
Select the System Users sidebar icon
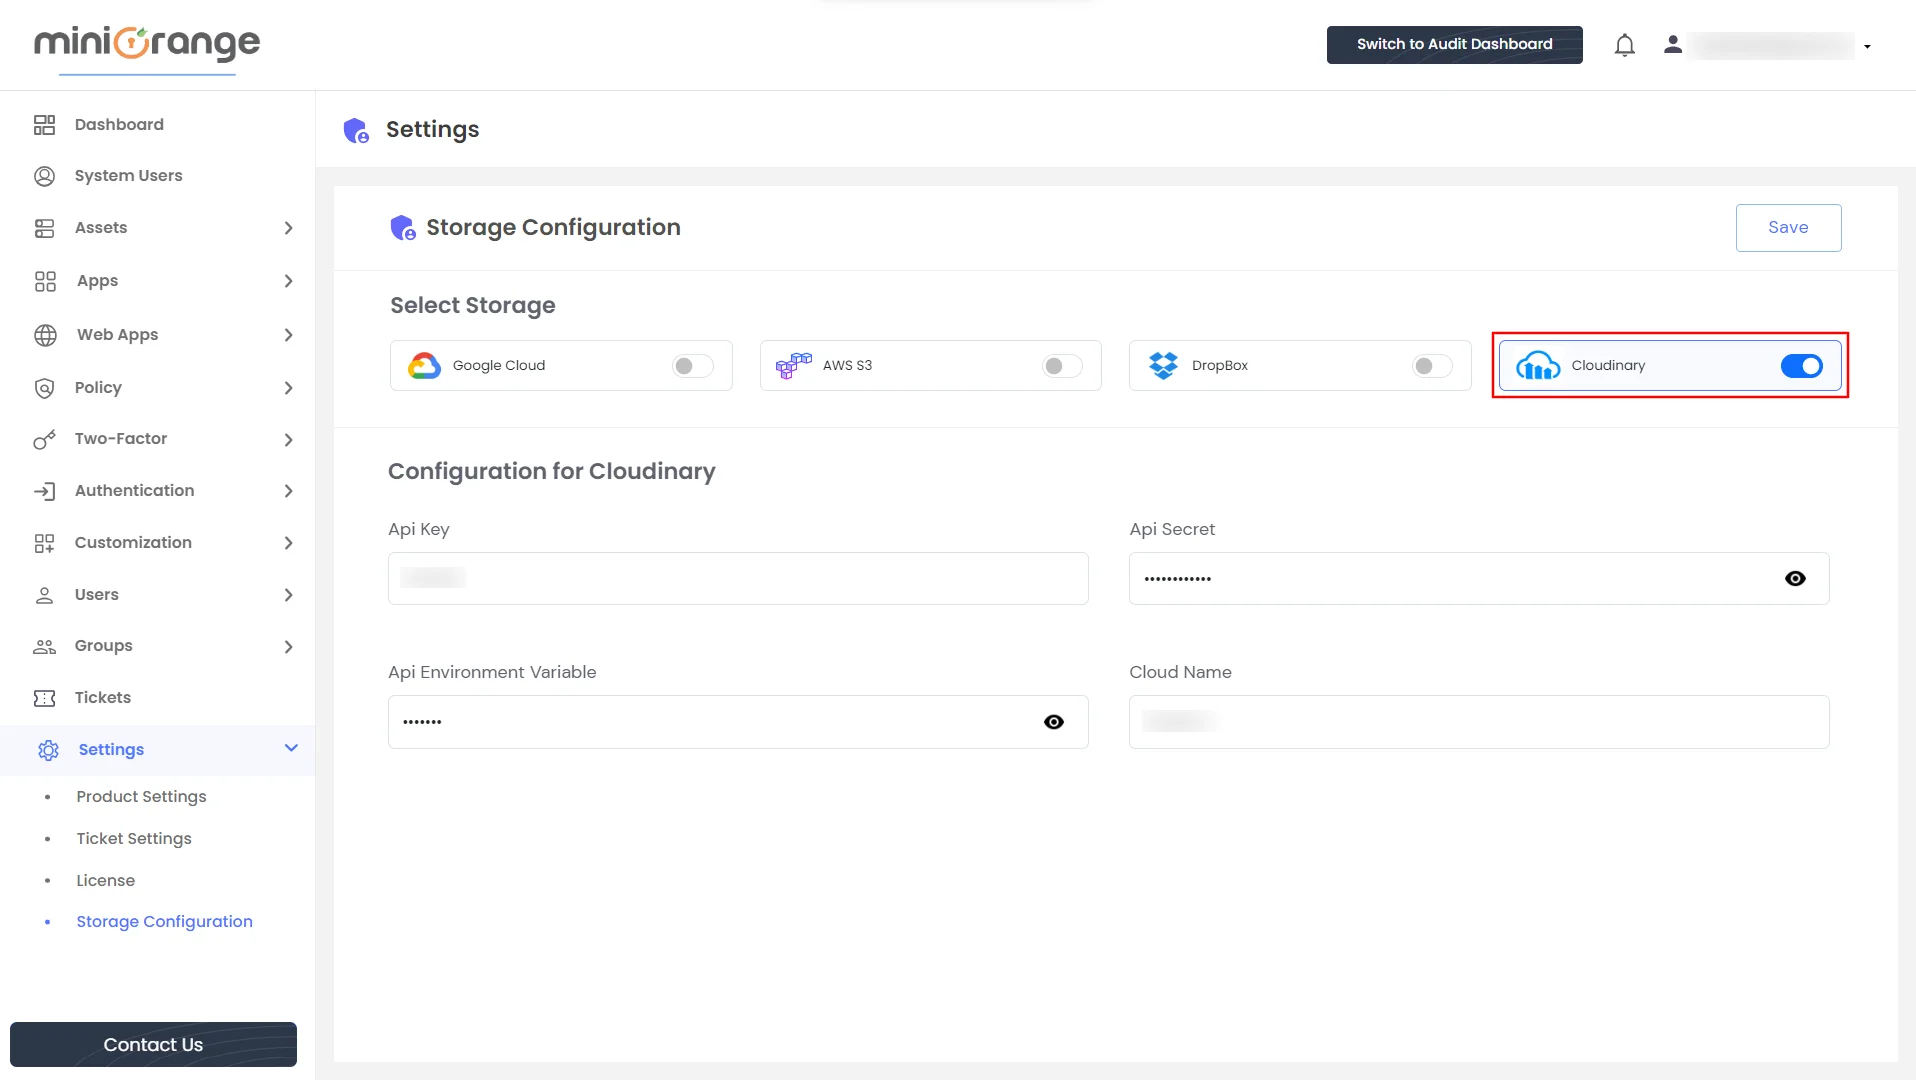pos(45,176)
